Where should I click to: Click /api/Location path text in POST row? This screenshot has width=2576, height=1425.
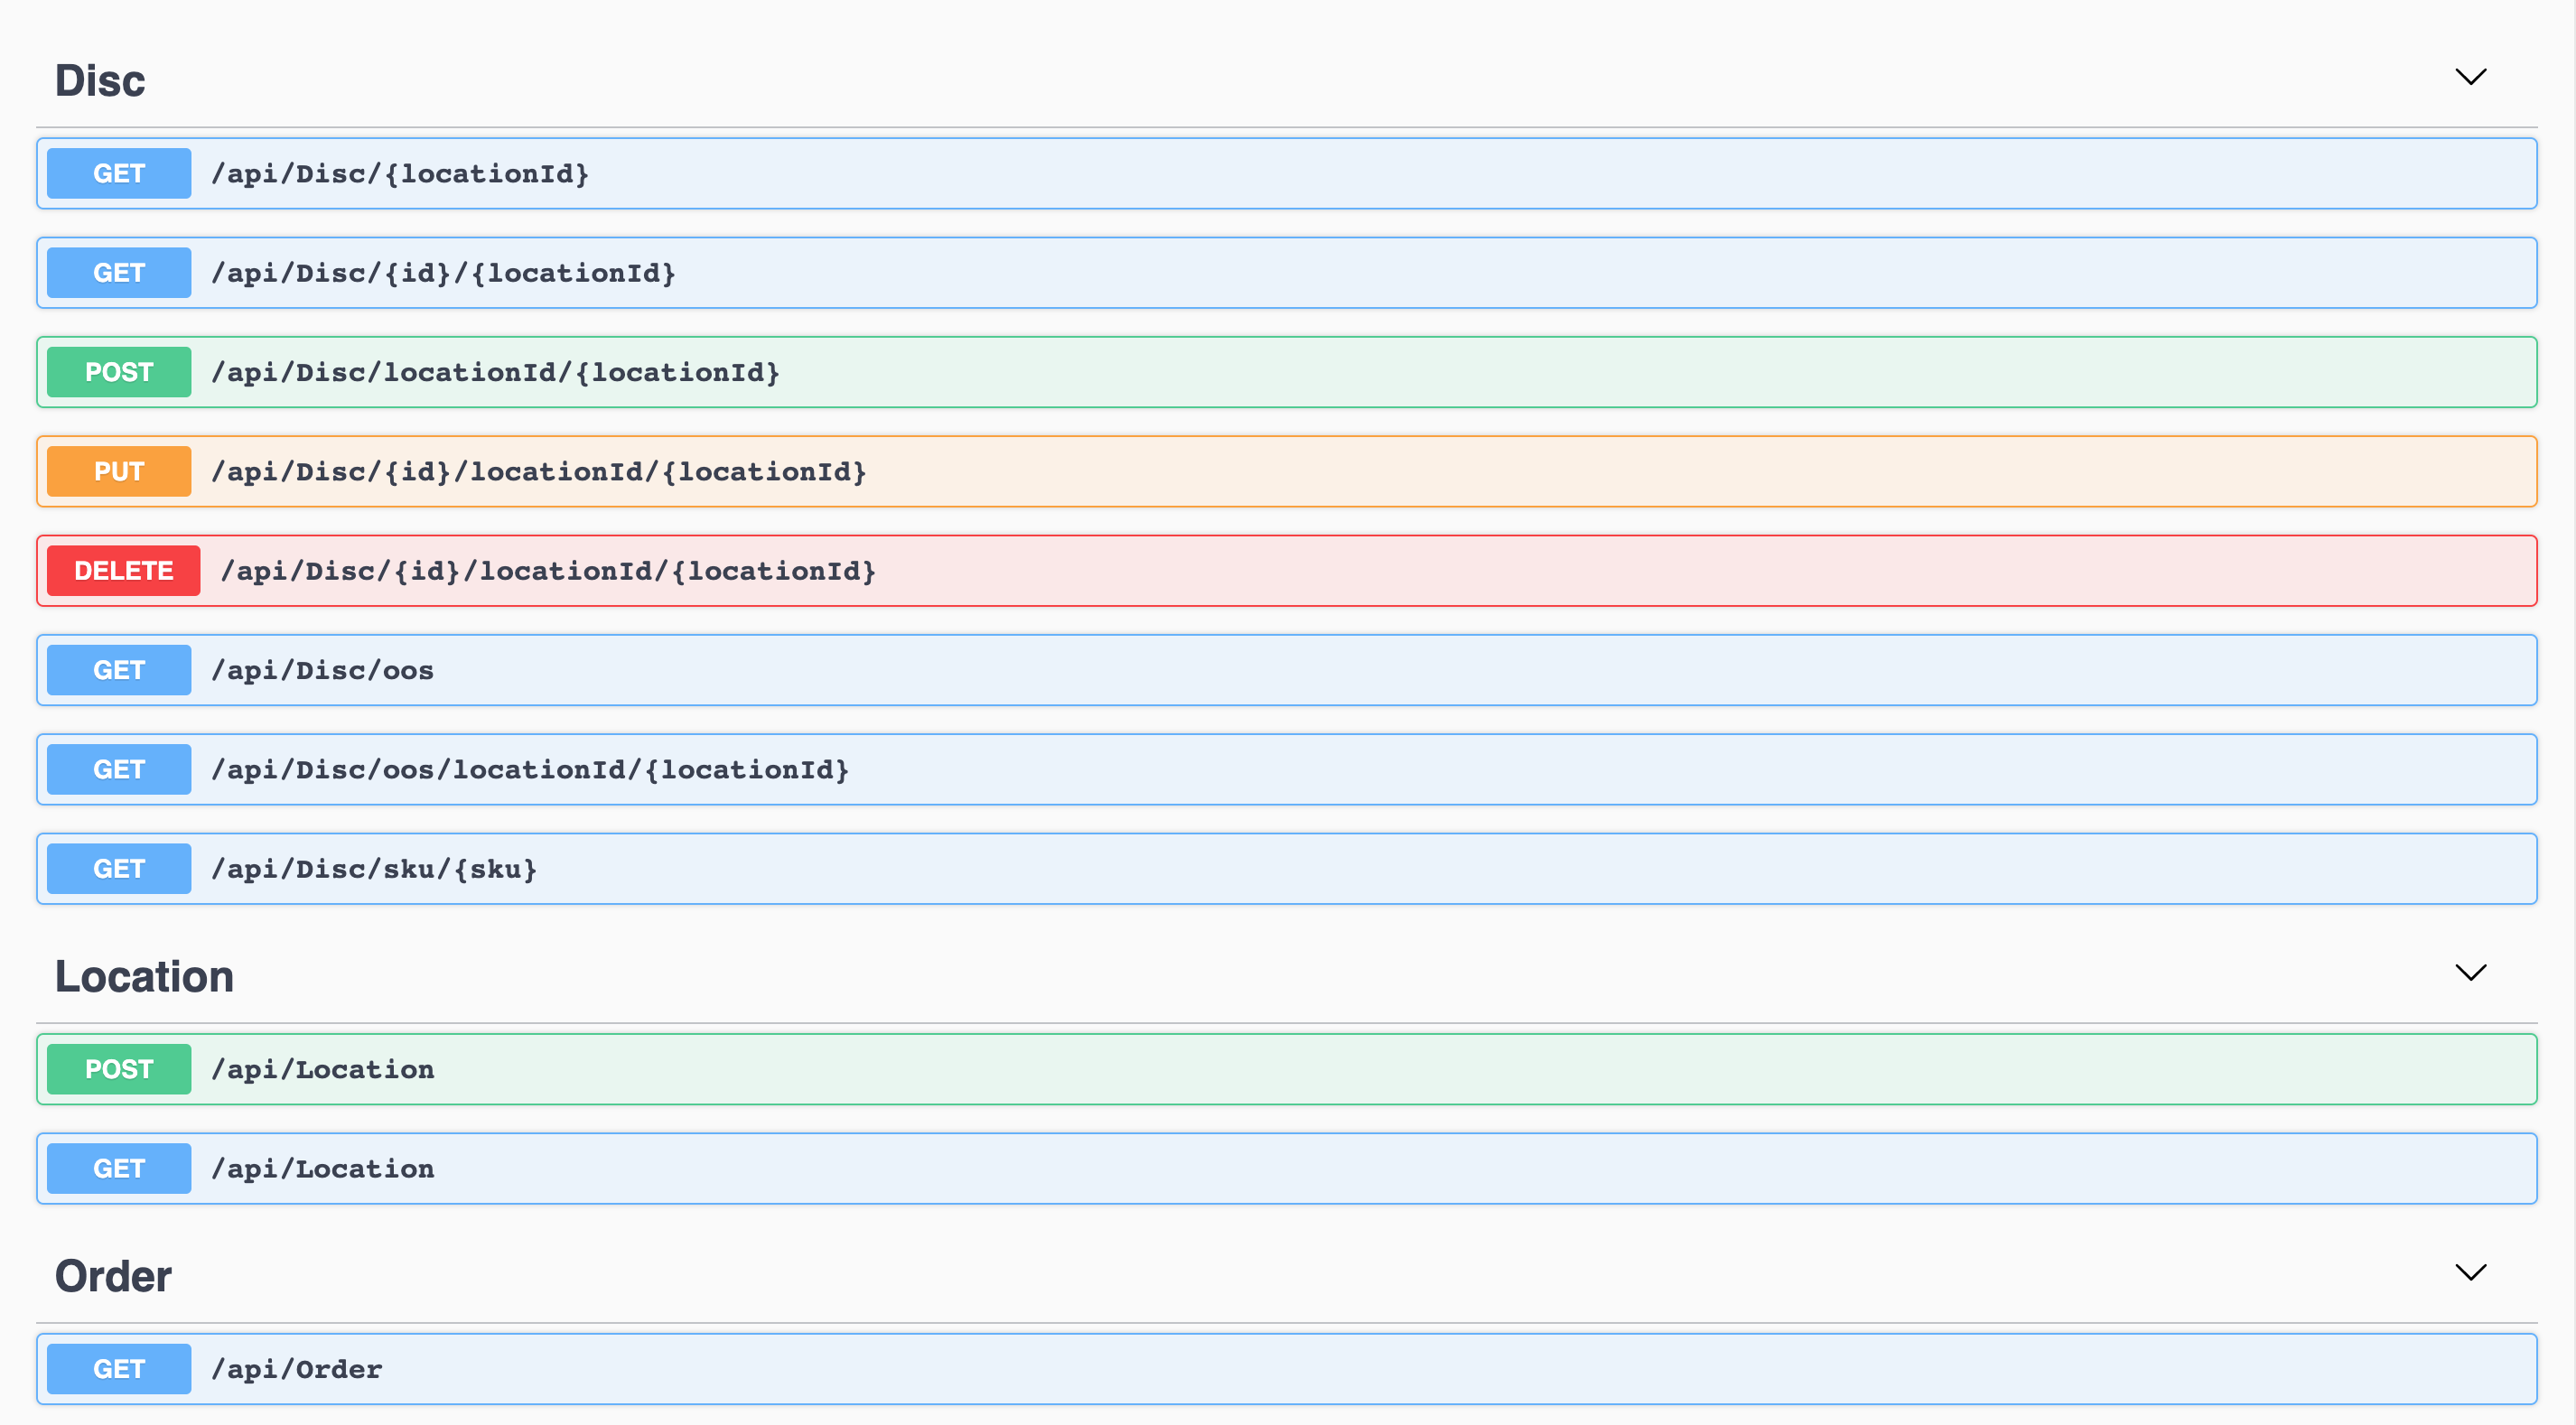tap(322, 1069)
